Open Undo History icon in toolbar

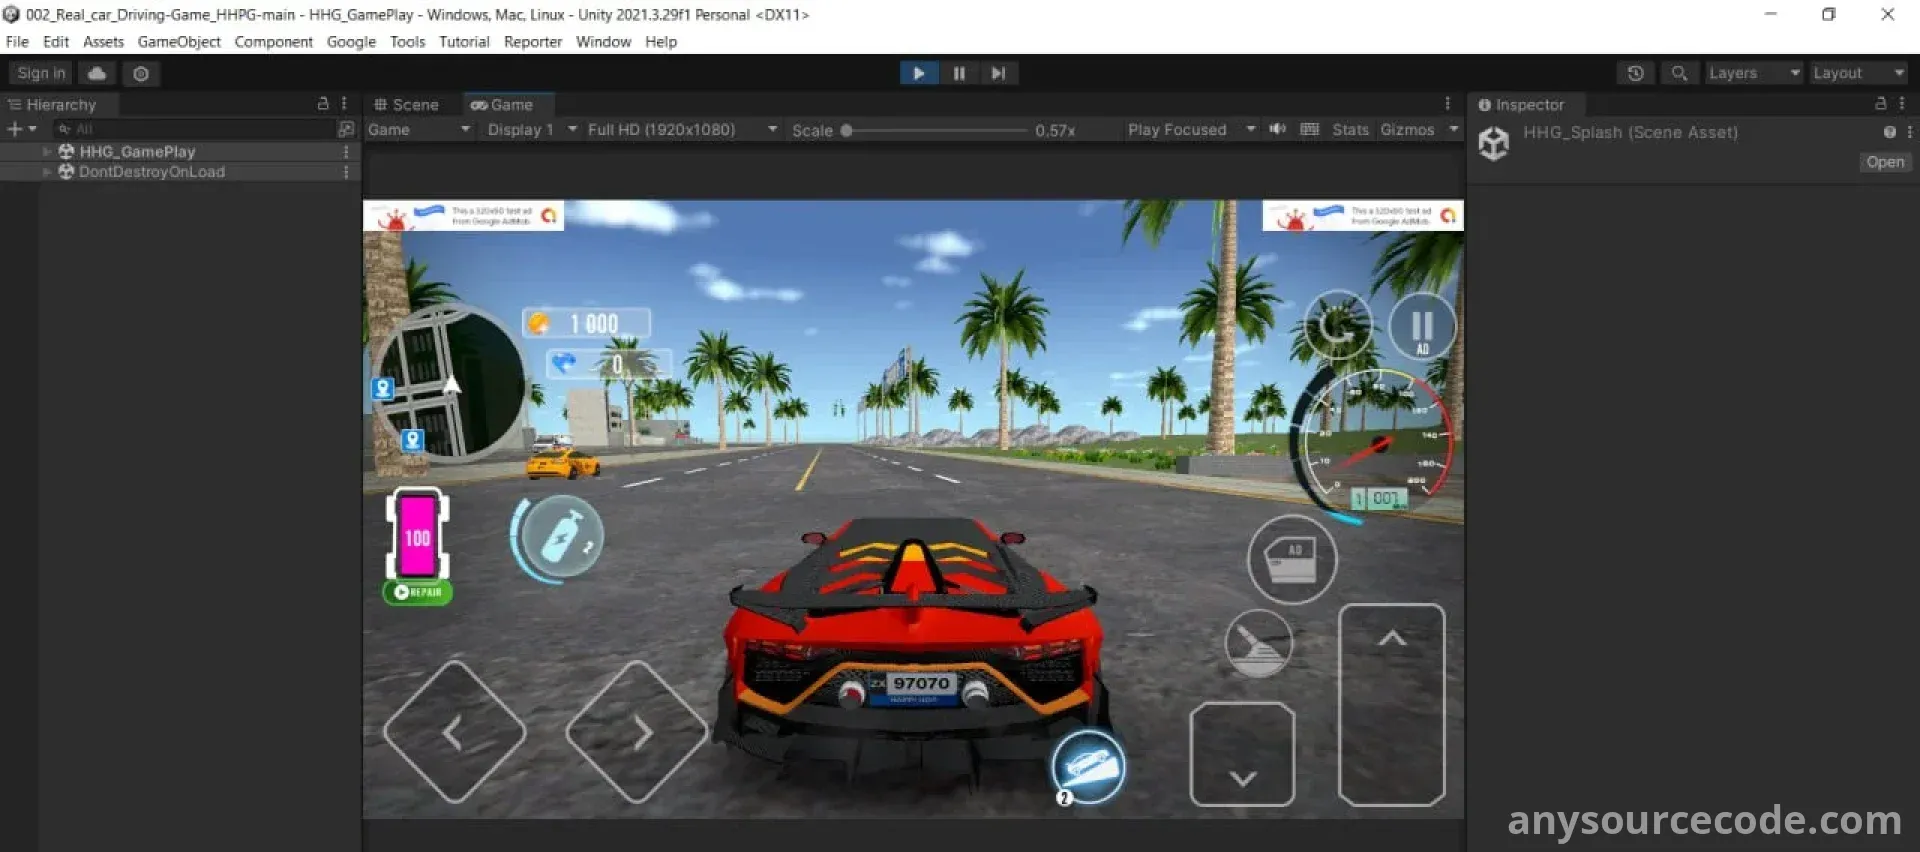(x=1635, y=73)
